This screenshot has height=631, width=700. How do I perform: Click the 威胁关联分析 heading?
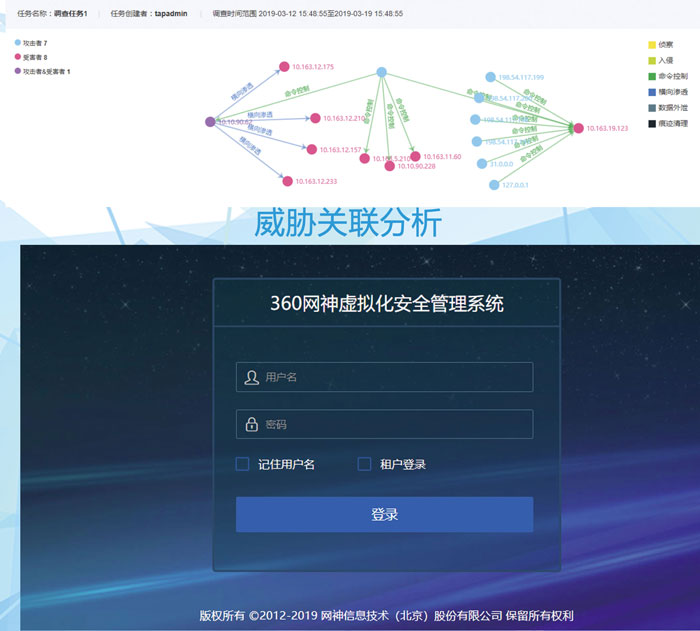tap(348, 222)
